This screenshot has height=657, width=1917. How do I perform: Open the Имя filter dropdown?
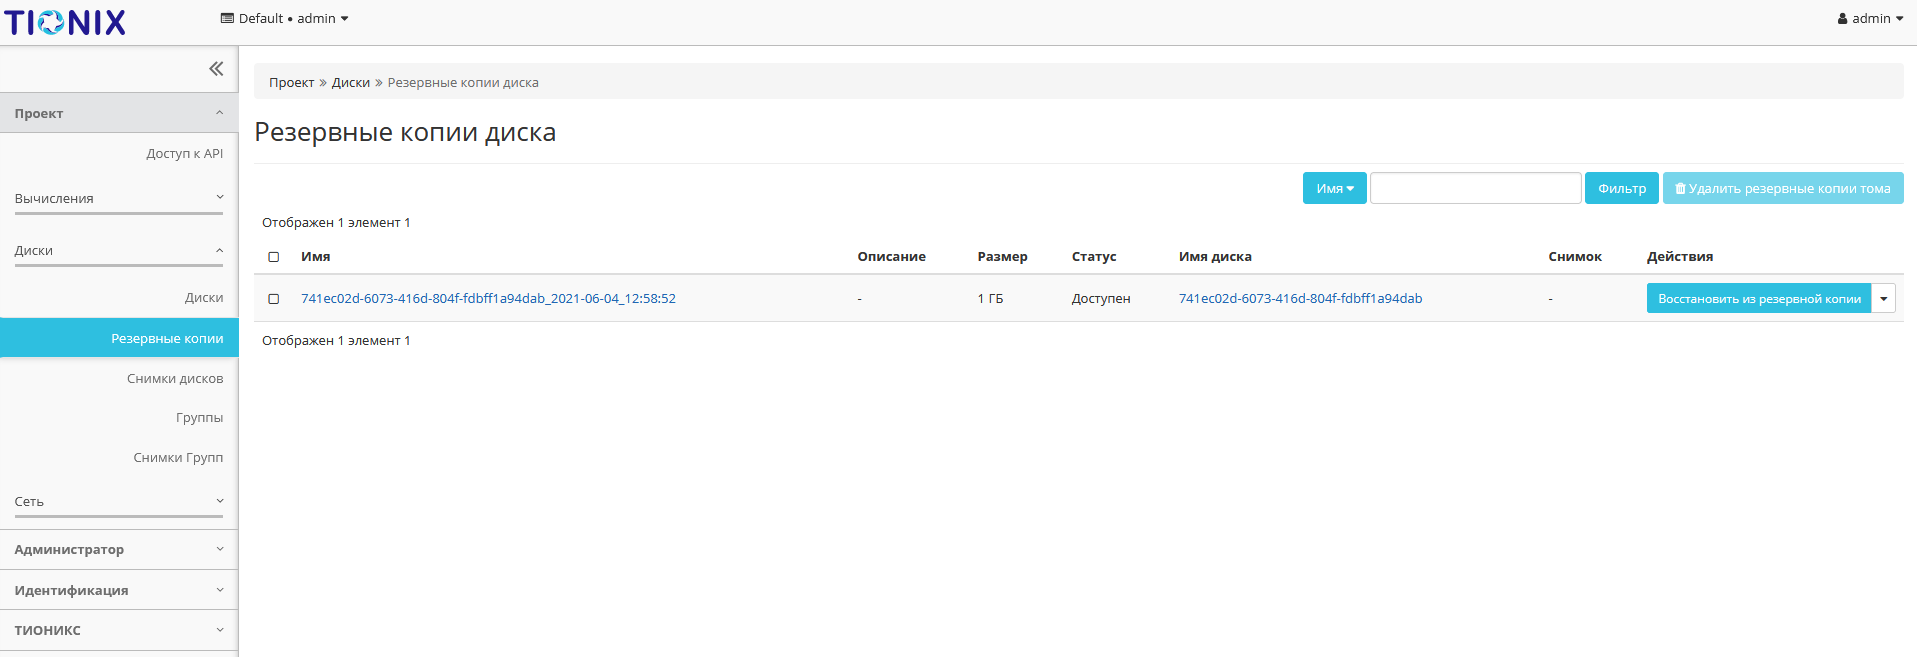point(1334,188)
